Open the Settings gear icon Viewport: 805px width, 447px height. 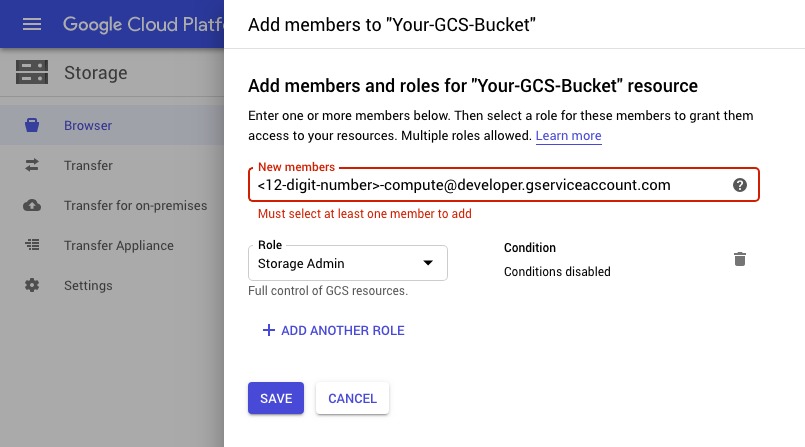(x=32, y=285)
